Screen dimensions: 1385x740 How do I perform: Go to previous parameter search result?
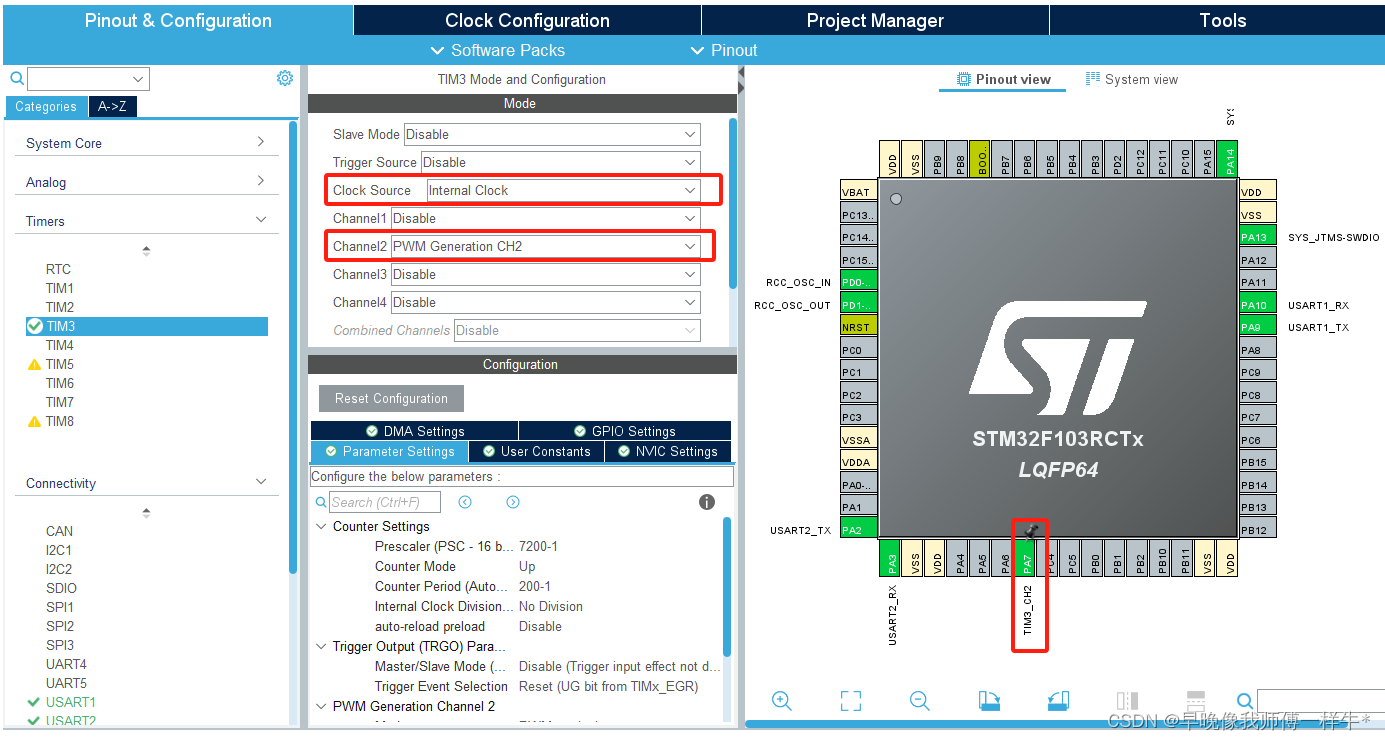pyautogui.click(x=465, y=502)
